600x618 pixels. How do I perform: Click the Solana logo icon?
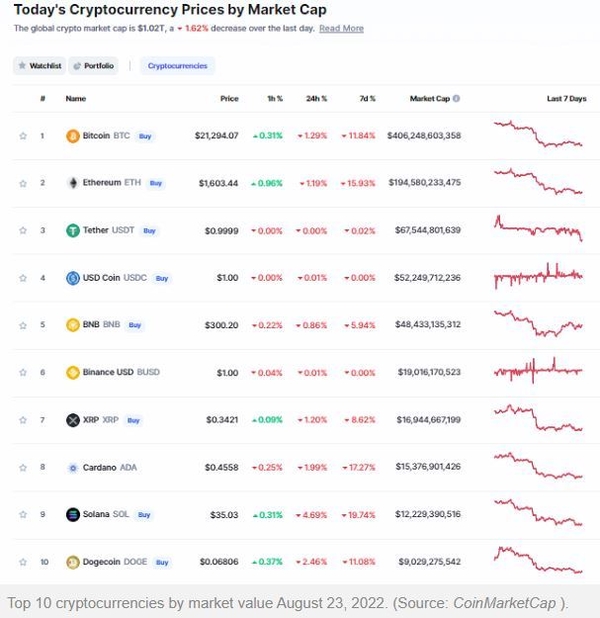pyautogui.click(x=73, y=514)
